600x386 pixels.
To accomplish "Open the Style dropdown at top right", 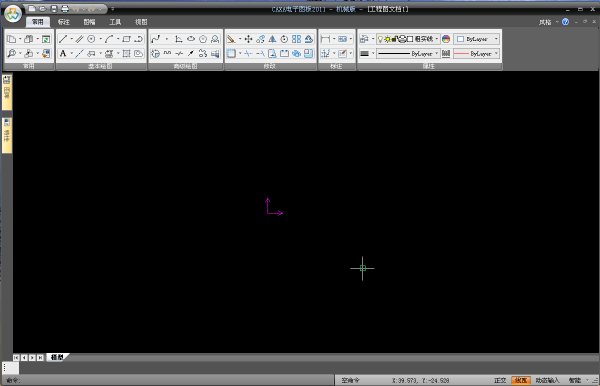I will pos(548,22).
